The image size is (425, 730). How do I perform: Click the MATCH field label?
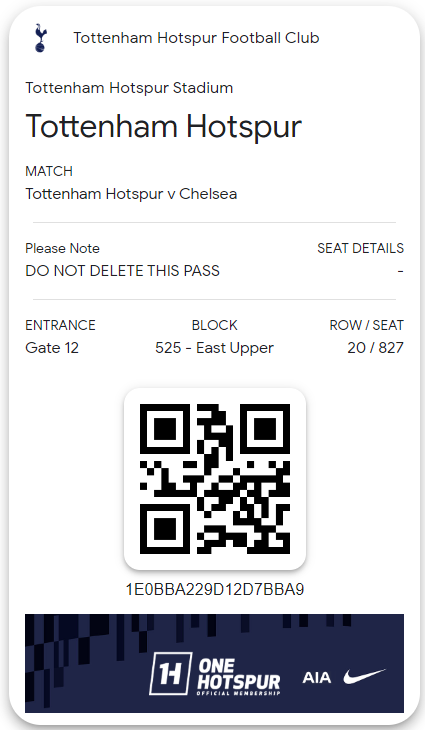point(49,171)
